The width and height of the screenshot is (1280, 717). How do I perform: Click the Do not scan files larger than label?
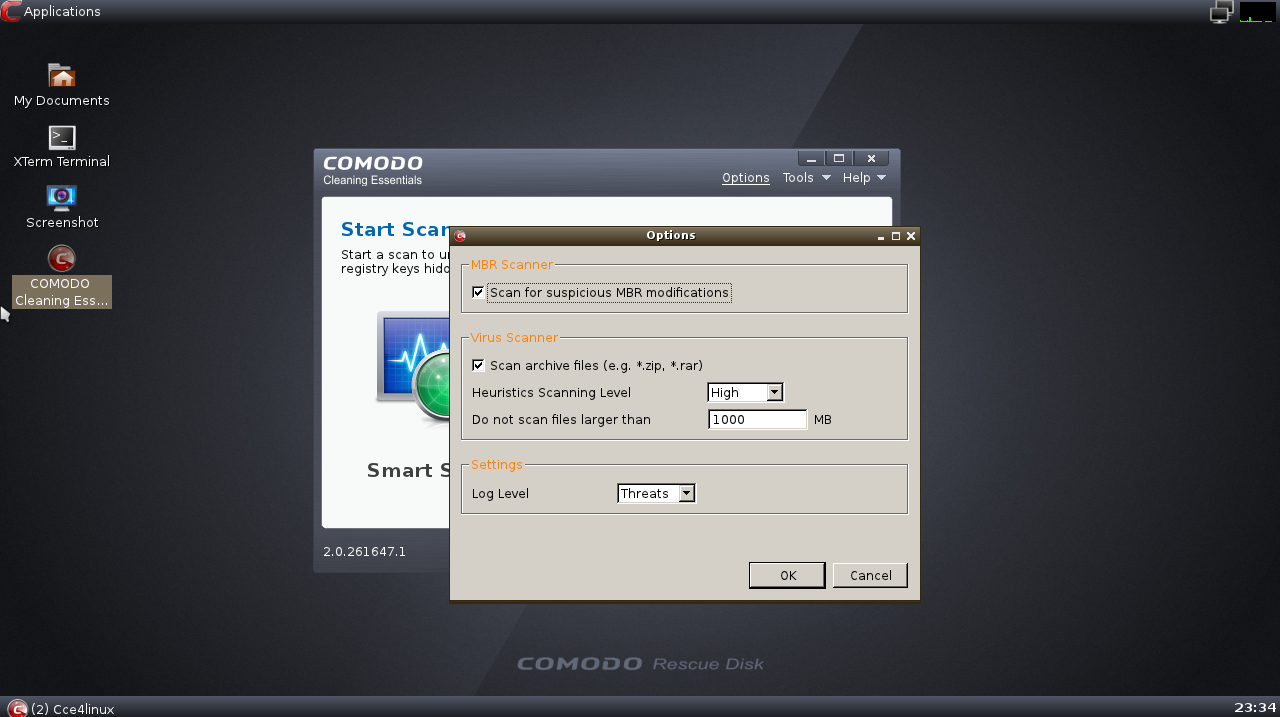(561, 419)
